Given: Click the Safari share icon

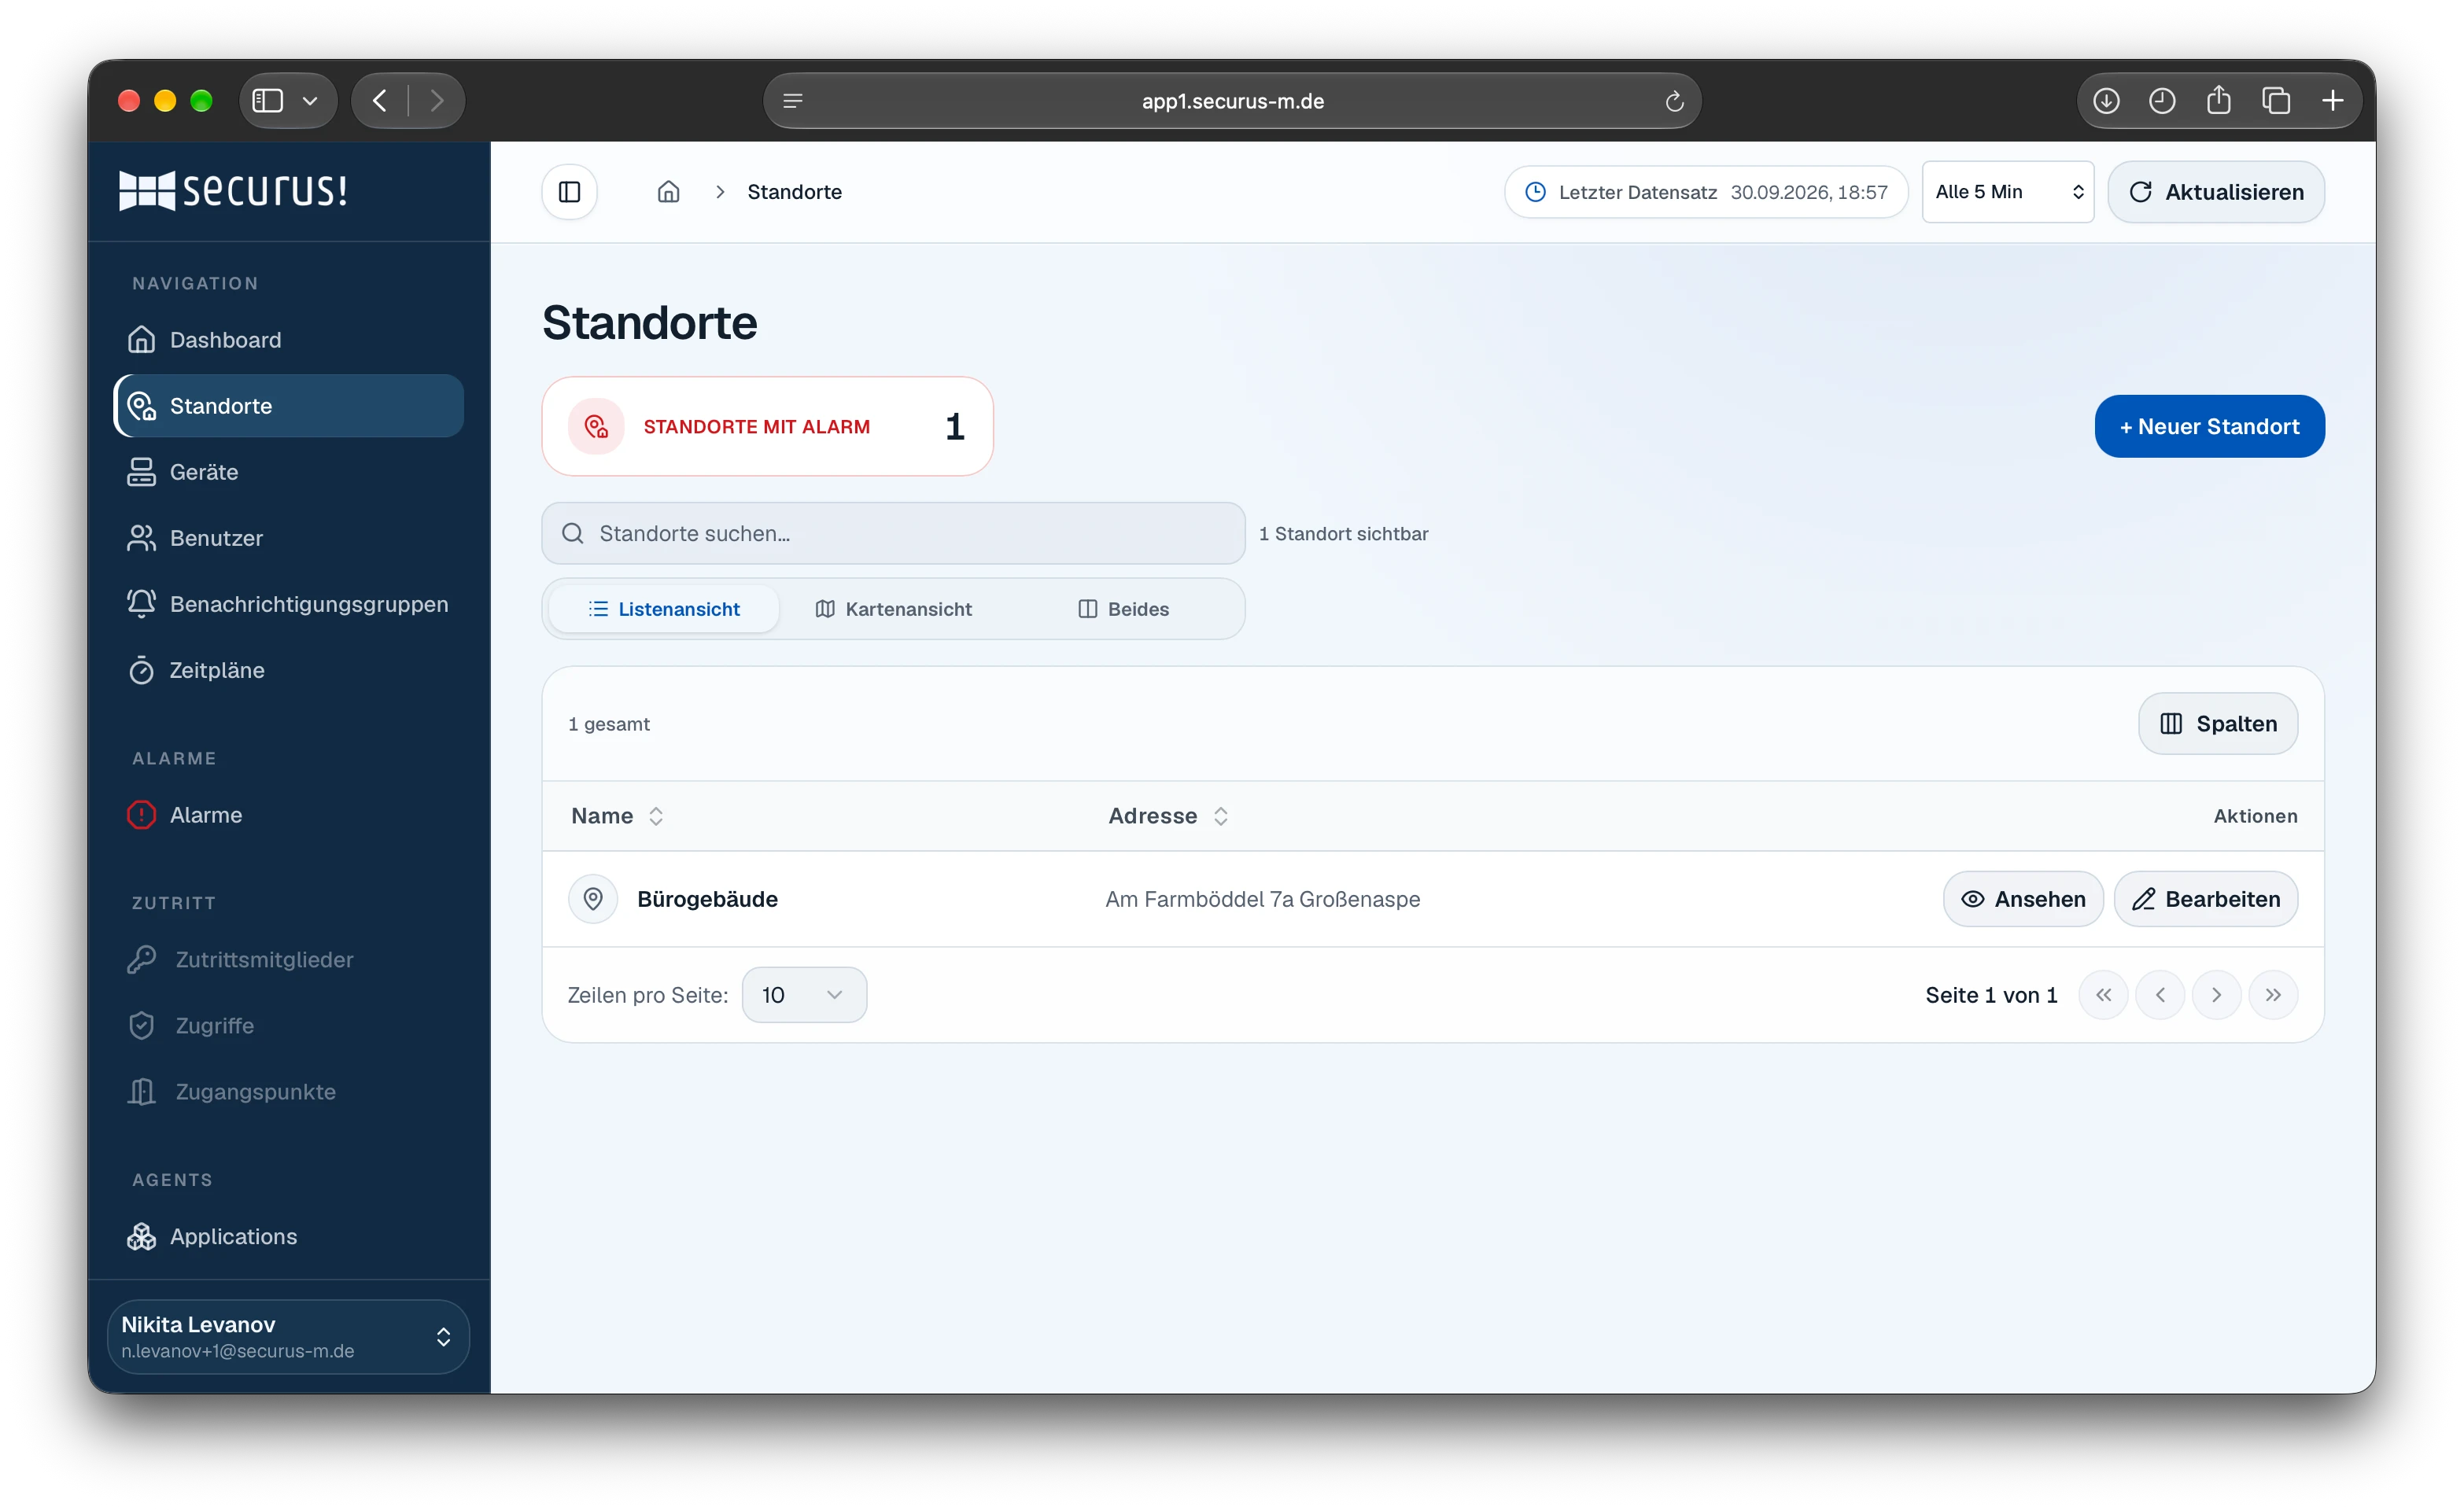Looking at the screenshot, I should click(x=2218, y=100).
